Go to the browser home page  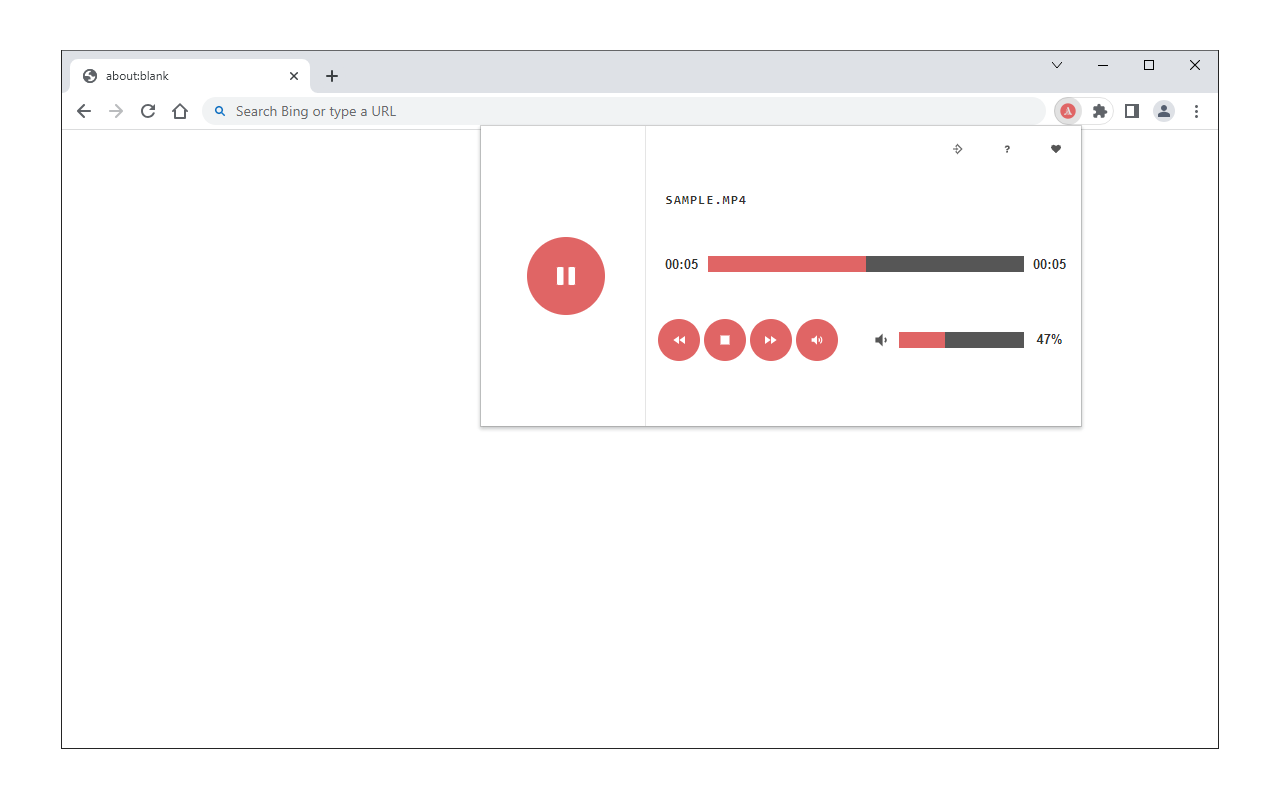pyautogui.click(x=180, y=111)
